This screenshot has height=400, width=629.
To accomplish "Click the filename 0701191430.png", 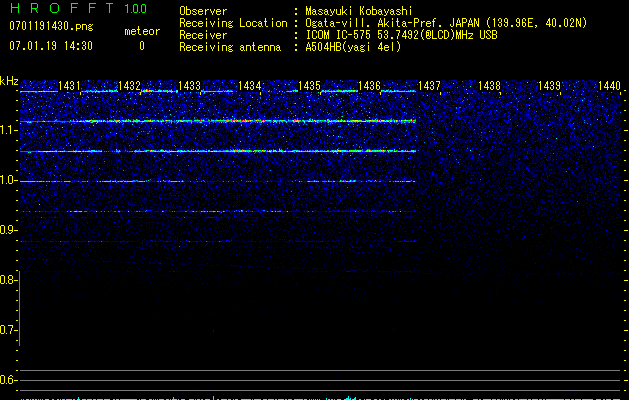I will (50, 26).
